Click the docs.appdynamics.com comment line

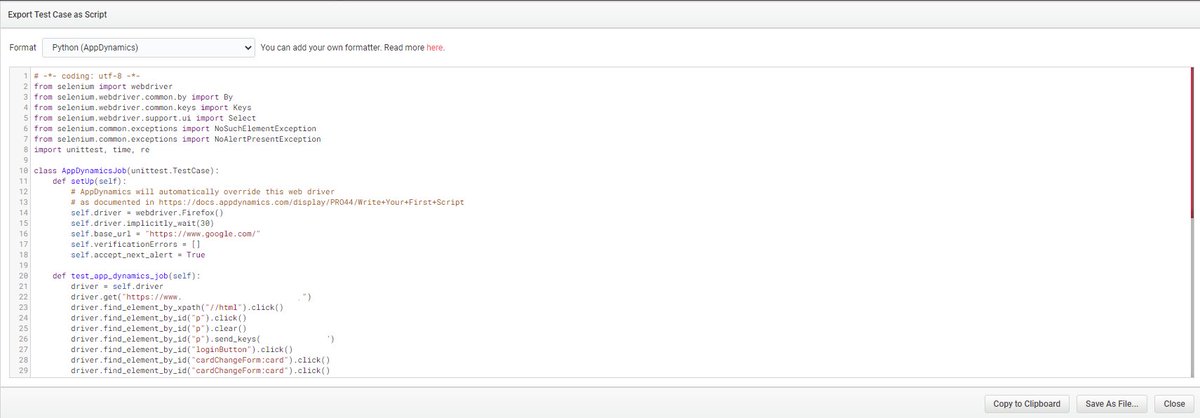click(x=268, y=201)
